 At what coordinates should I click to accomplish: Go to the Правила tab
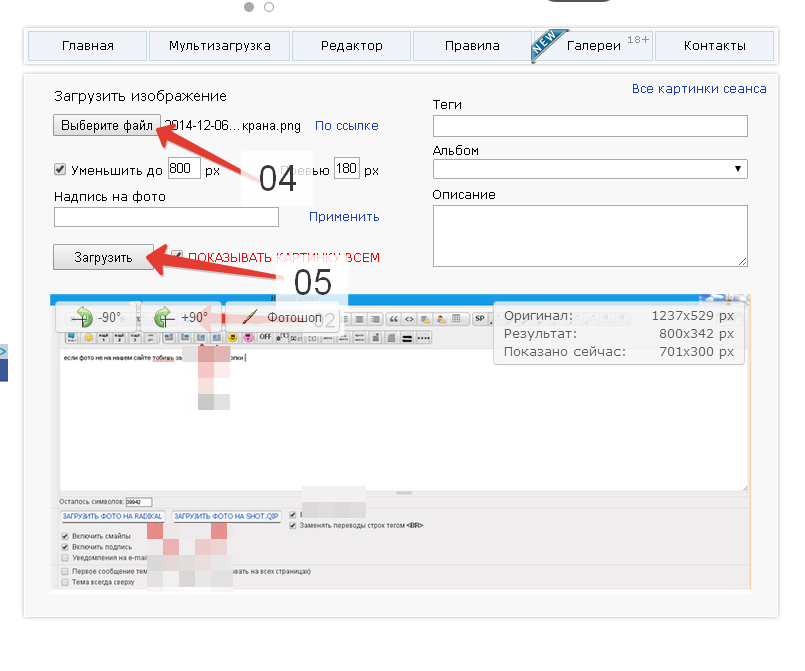(x=472, y=46)
